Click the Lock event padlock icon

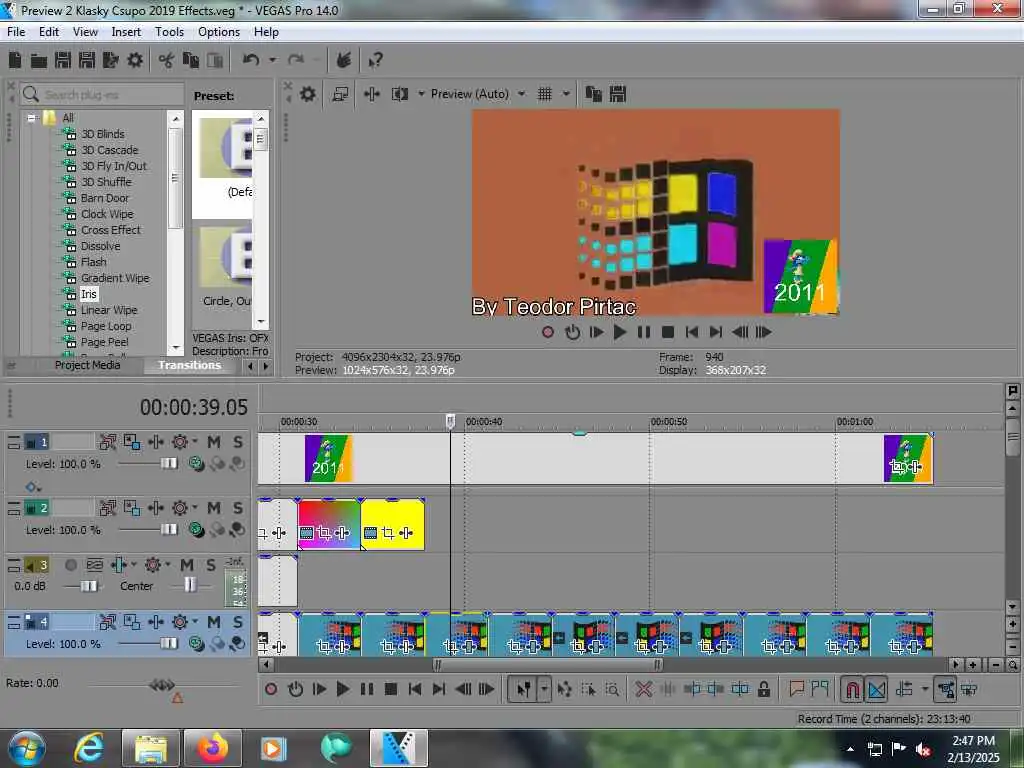(763, 689)
